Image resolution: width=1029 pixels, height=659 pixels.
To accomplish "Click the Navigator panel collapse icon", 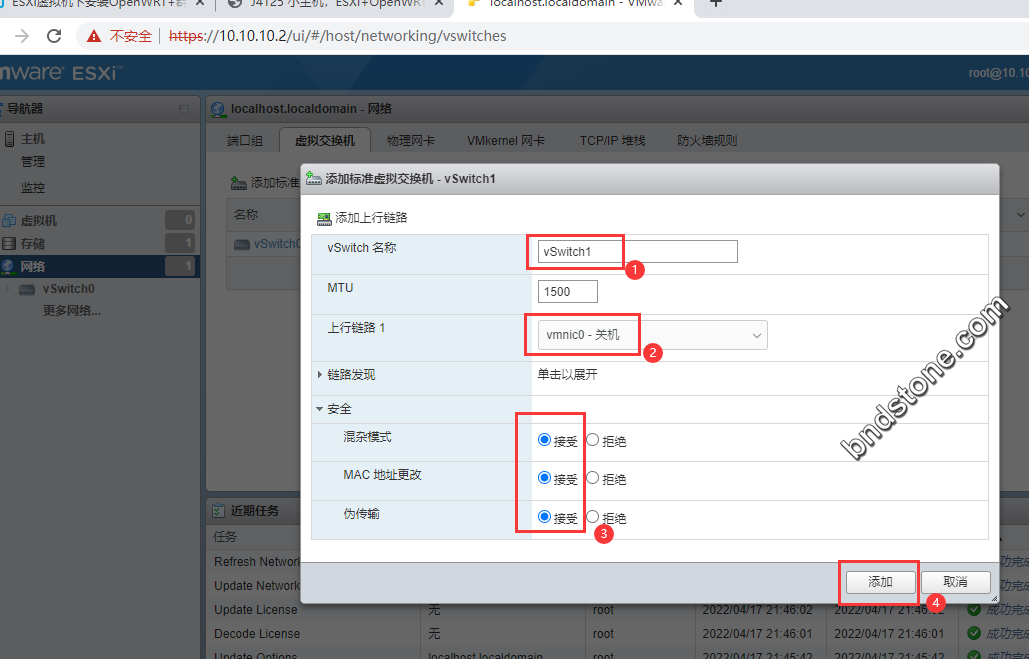I will (184, 109).
